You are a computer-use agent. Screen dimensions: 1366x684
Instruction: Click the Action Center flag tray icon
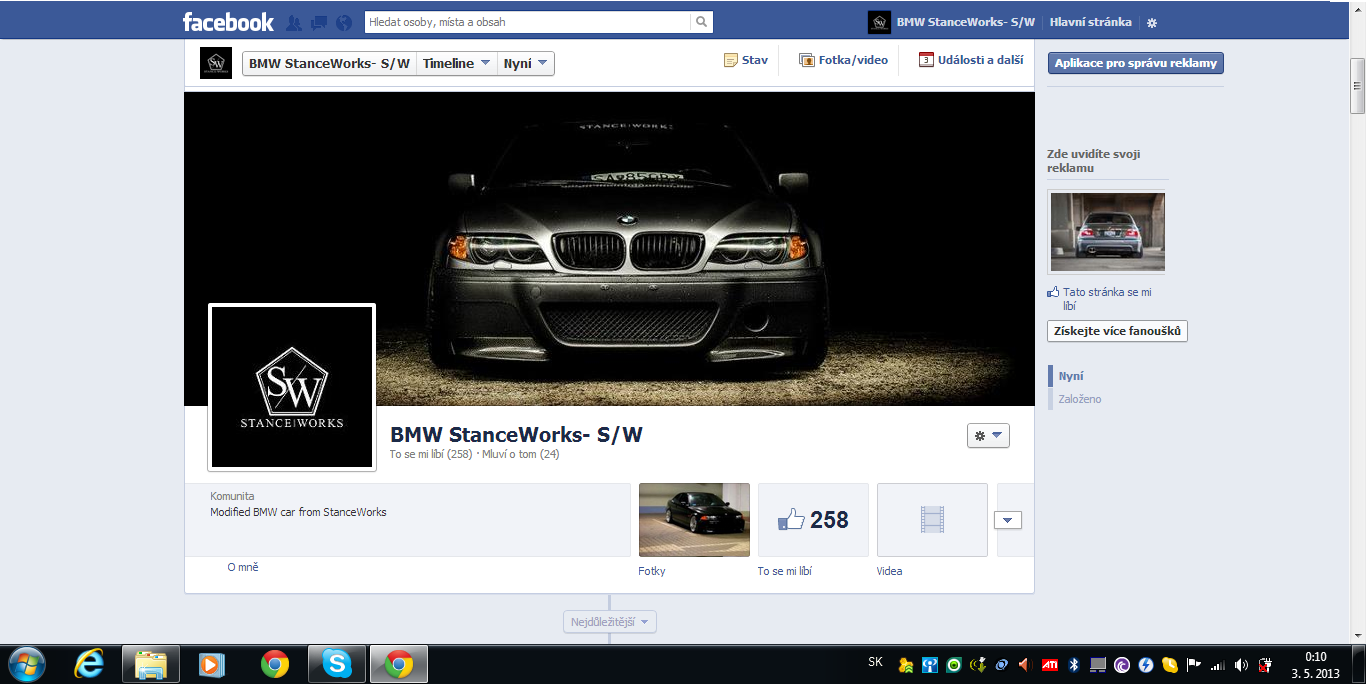pyautogui.click(x=1193, y=664)
